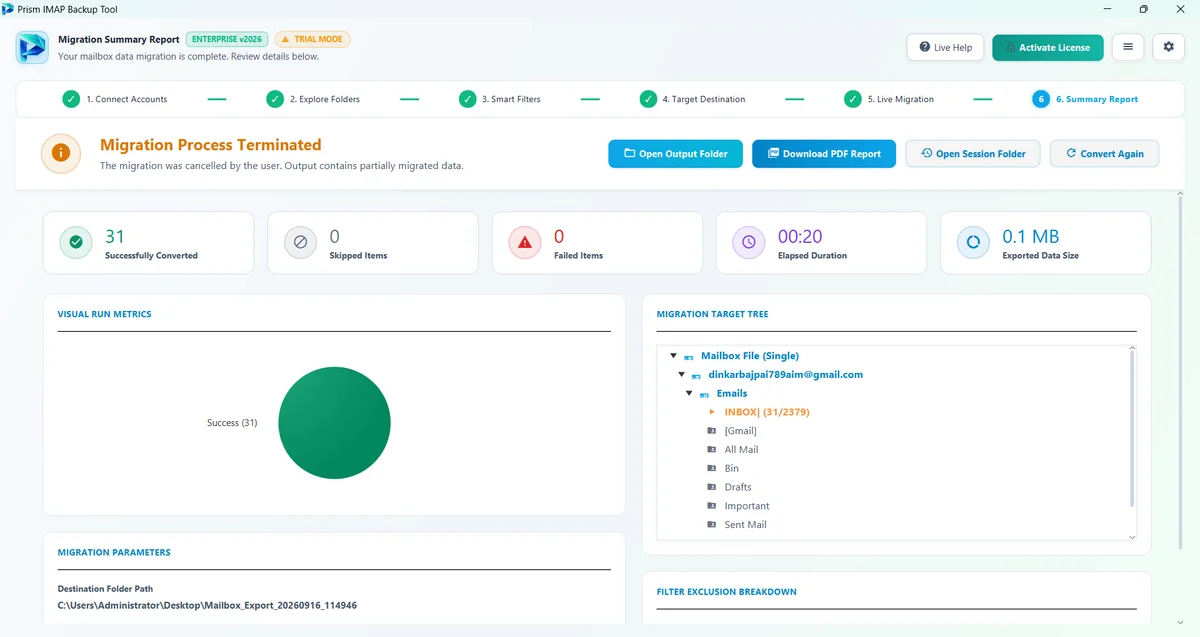Click the mailbox icon beside Emails

(x=705, y=394)
